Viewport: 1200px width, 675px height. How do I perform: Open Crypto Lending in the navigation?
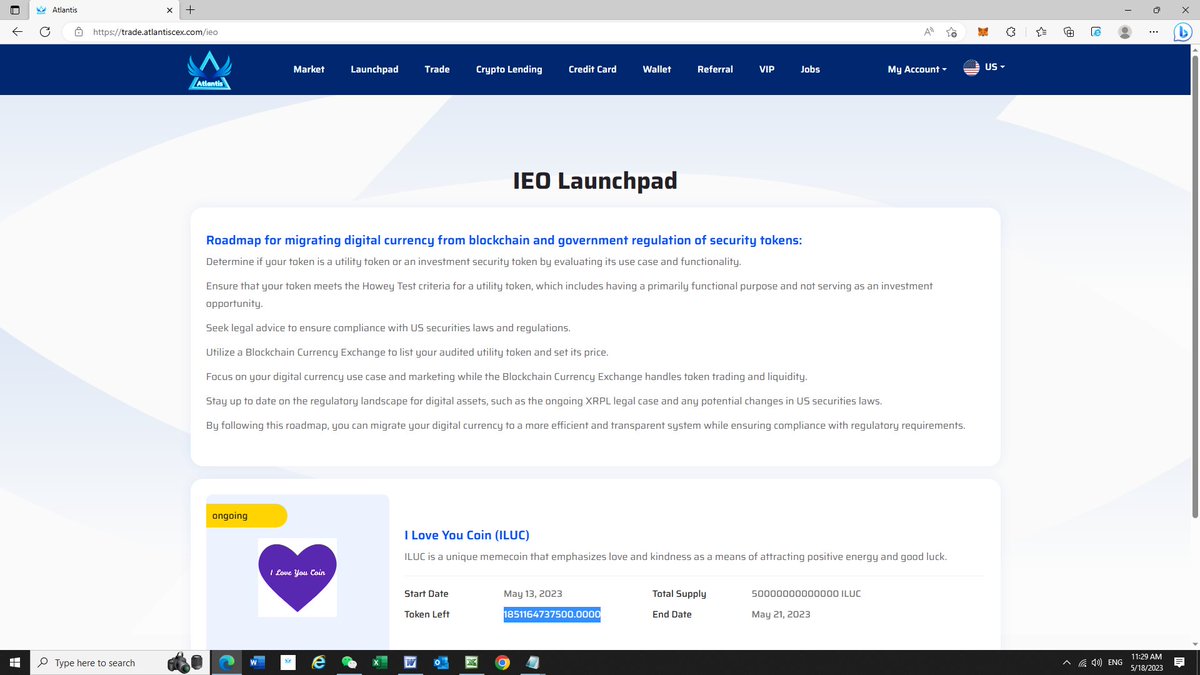pos(509,69)
